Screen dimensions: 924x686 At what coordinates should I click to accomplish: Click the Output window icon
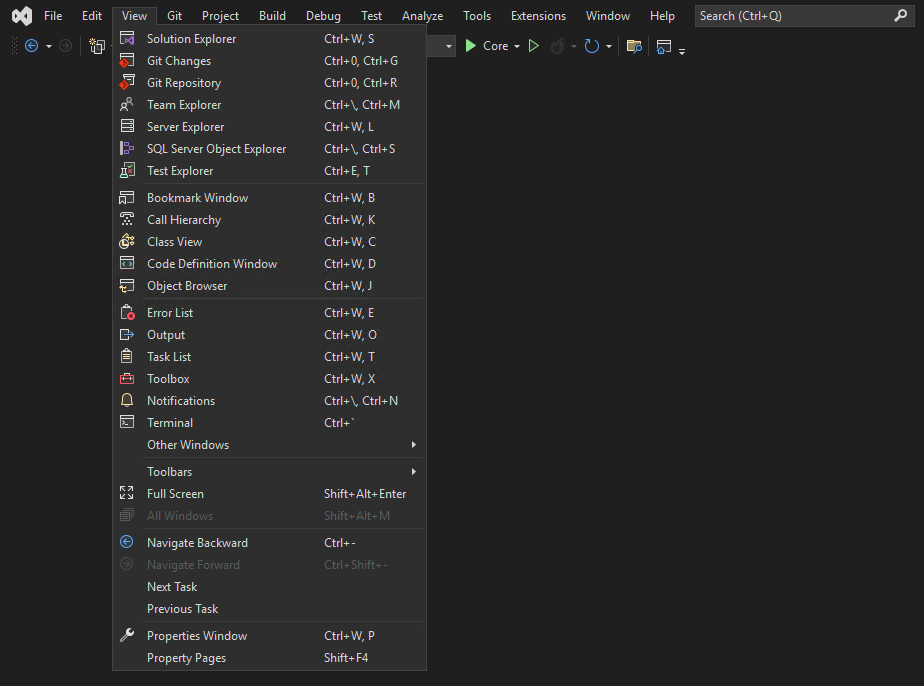coord(127,334)
